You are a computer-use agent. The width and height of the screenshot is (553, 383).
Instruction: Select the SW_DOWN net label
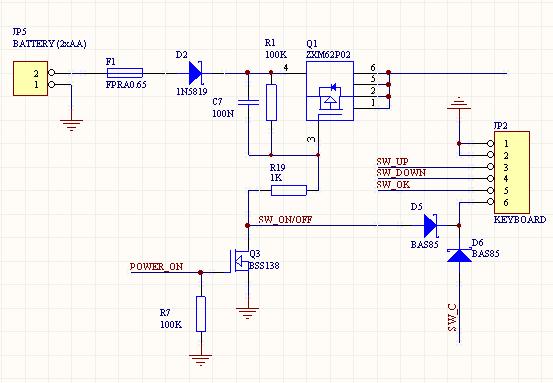pyautogui.click(x=401, y=173)
